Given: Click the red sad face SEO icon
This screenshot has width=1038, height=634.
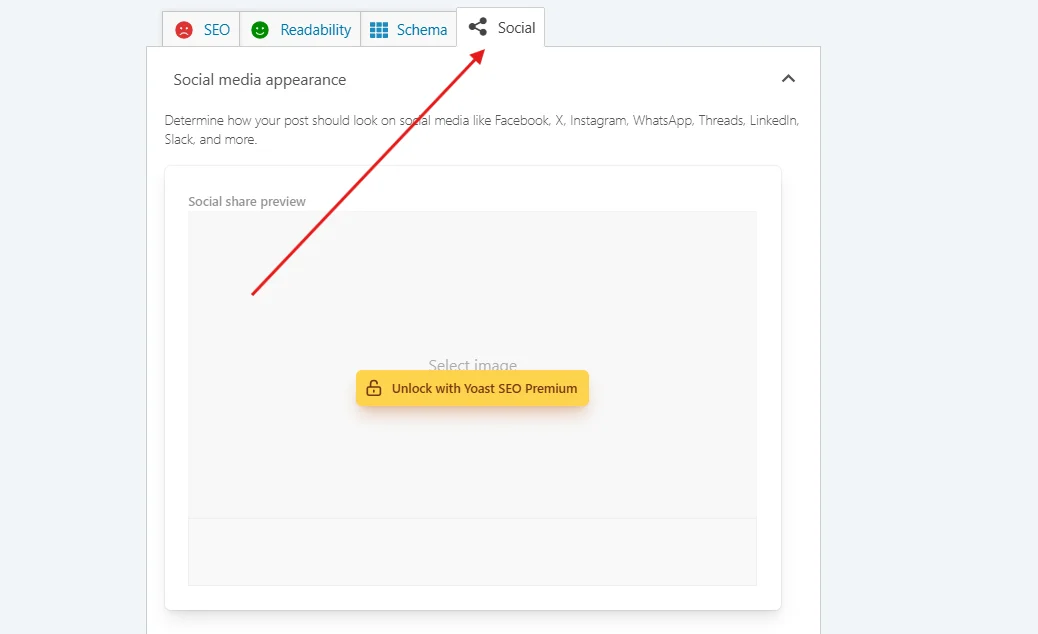Looking at the screenshot, I should coord(184,30).
